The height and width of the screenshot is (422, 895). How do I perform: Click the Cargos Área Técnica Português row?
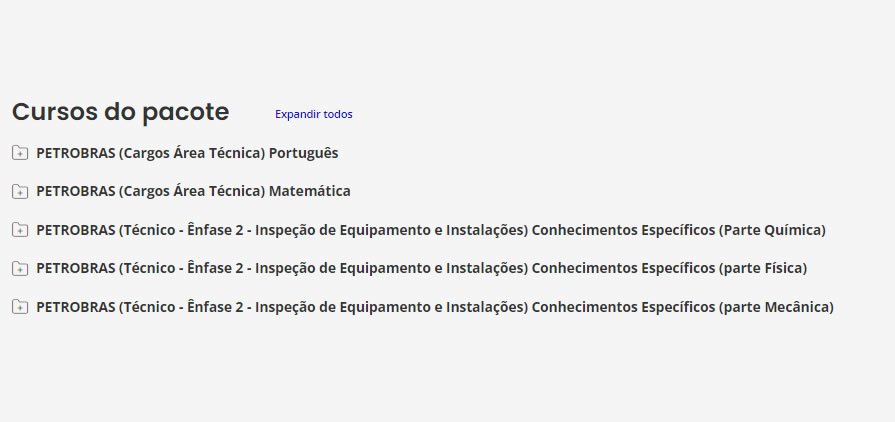point(187,153)
